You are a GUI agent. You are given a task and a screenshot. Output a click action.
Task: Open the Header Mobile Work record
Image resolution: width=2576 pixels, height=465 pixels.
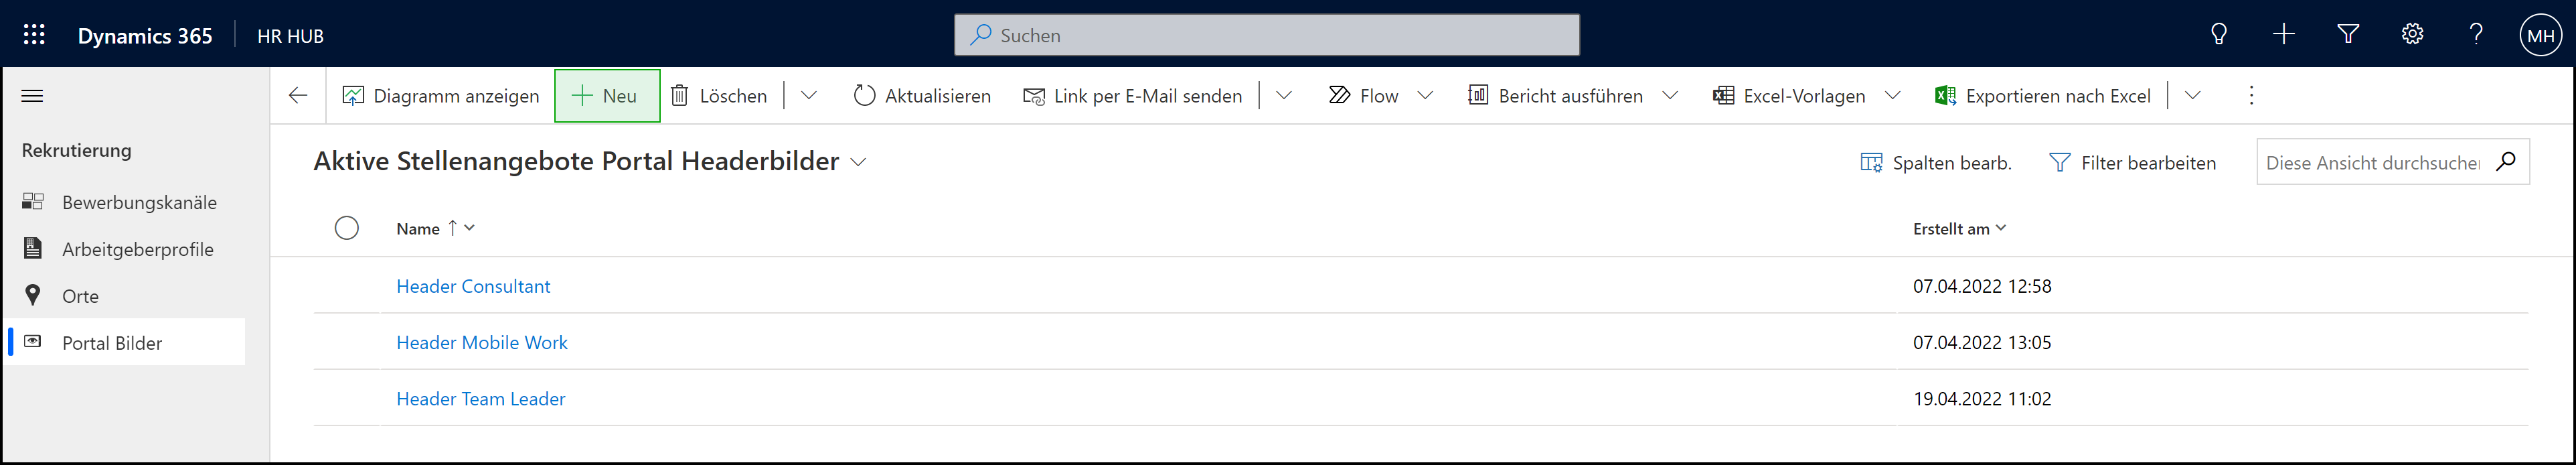coord(482,342)
